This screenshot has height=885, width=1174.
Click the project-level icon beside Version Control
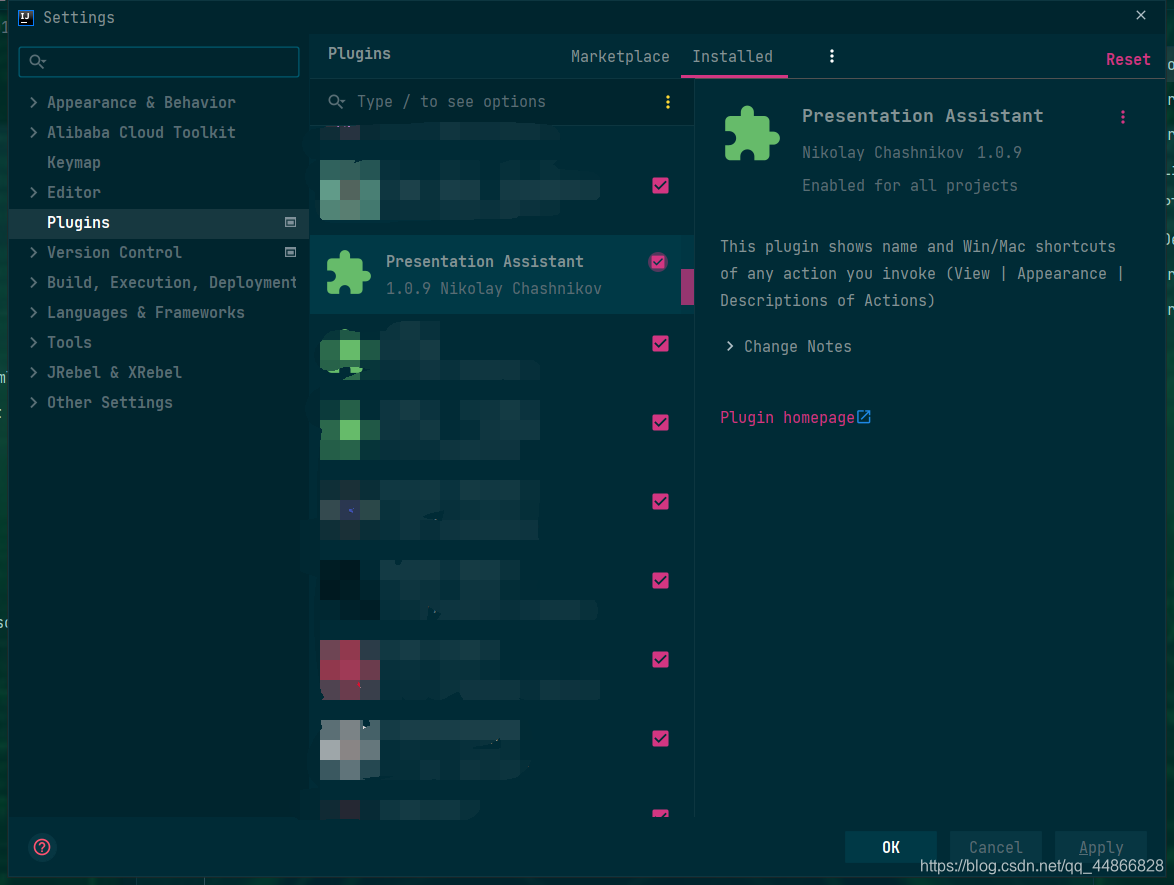pos(291,252)
